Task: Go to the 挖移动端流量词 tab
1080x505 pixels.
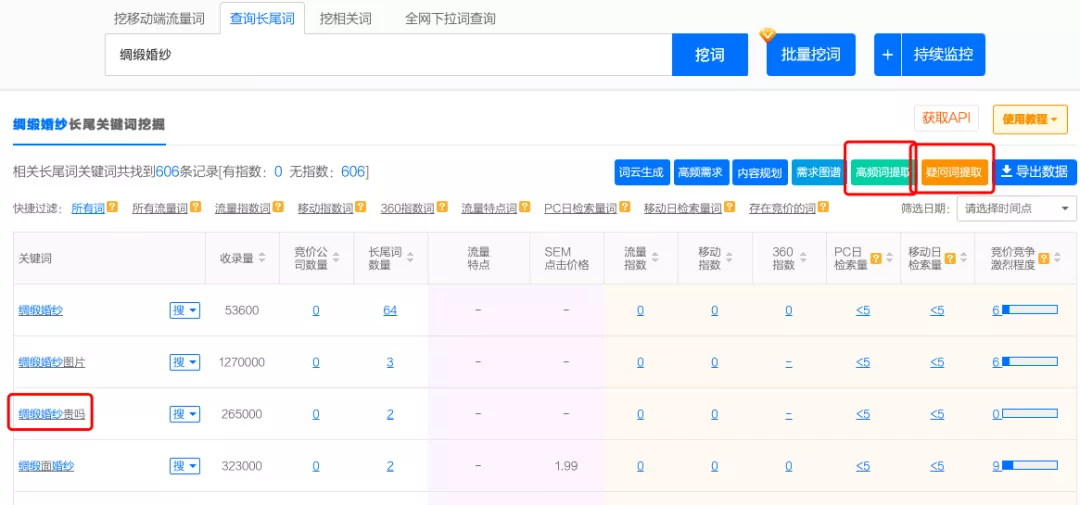Action: (161, 19)
